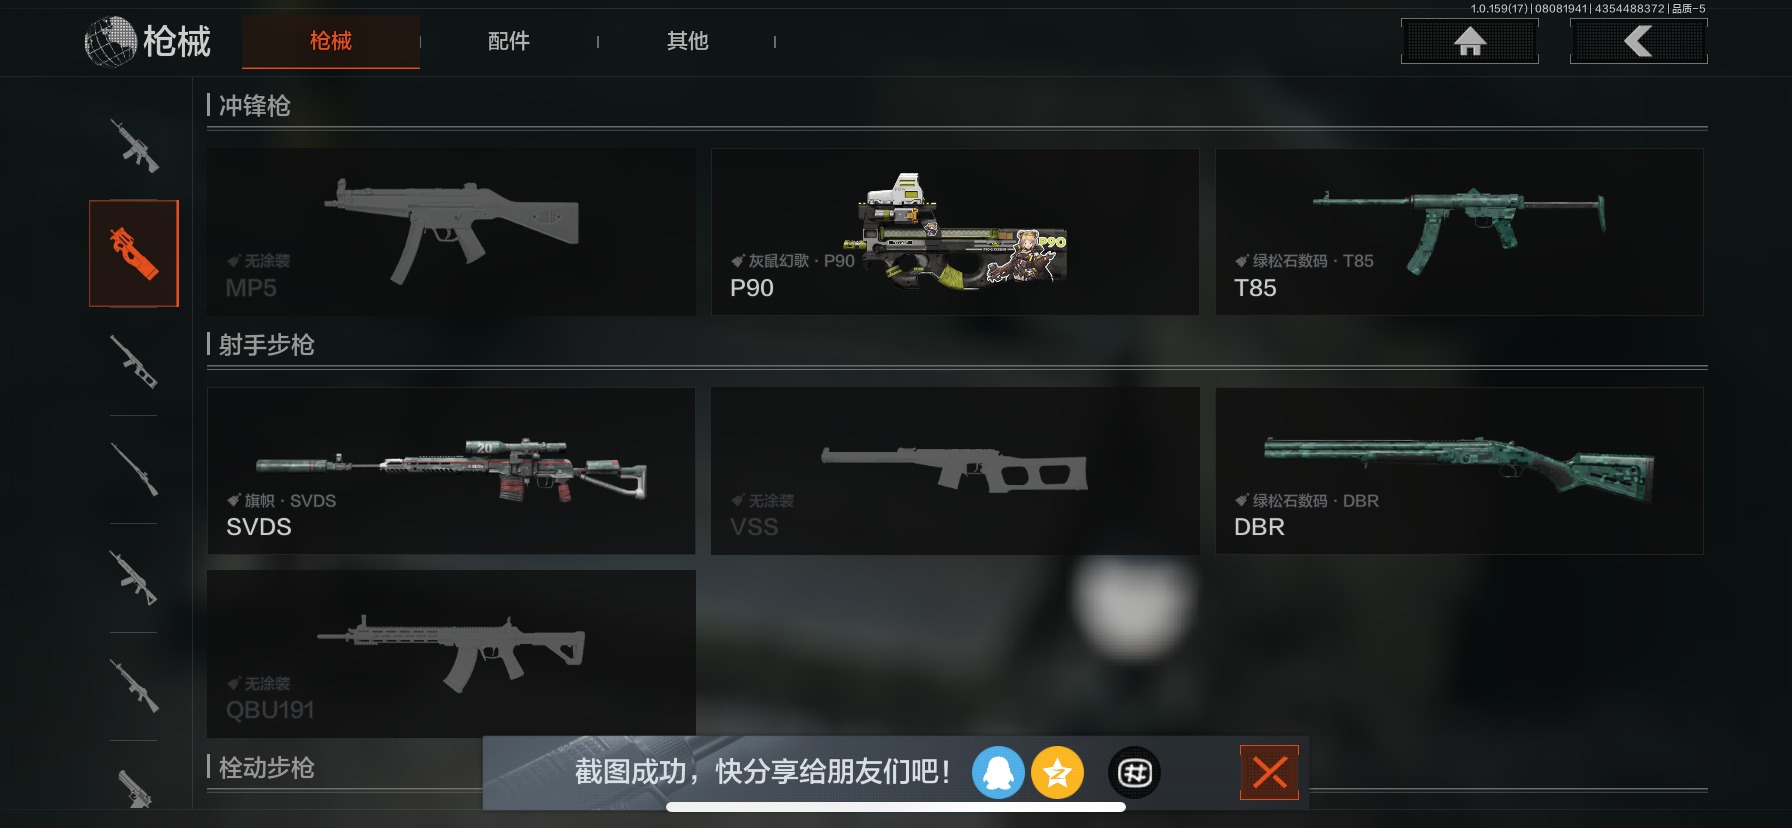This screenshot has width=1792, height=828.
Task: Share screenshot via yellow star Qzone icon
Action: pos(1057,772)
